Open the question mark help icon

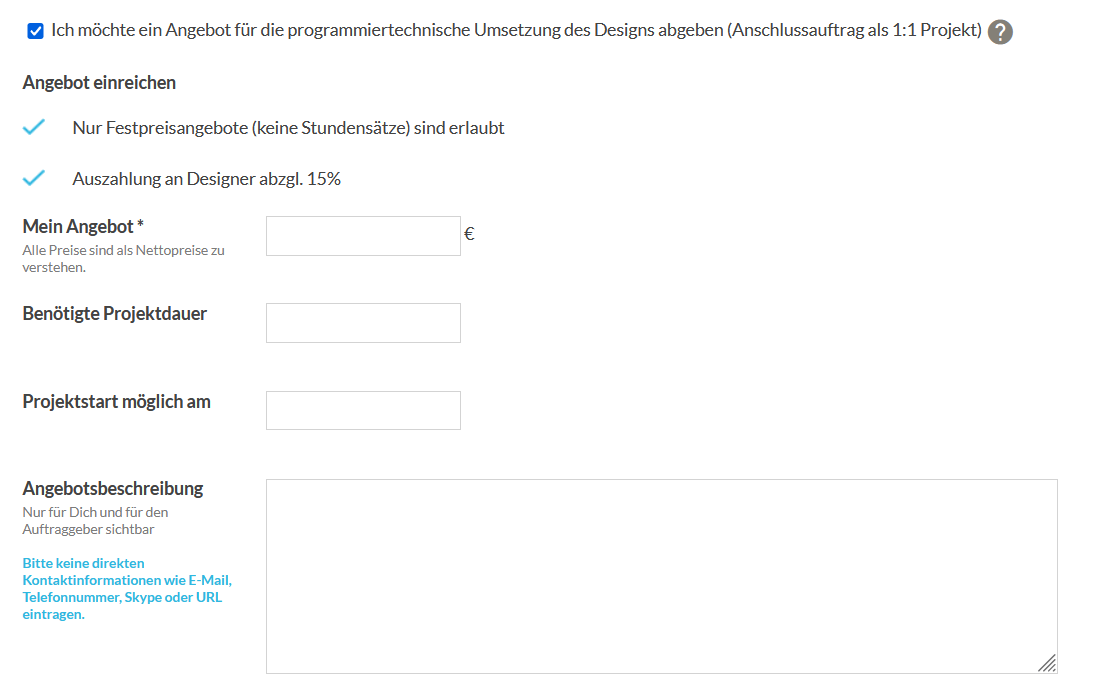tap(1000, 32)
